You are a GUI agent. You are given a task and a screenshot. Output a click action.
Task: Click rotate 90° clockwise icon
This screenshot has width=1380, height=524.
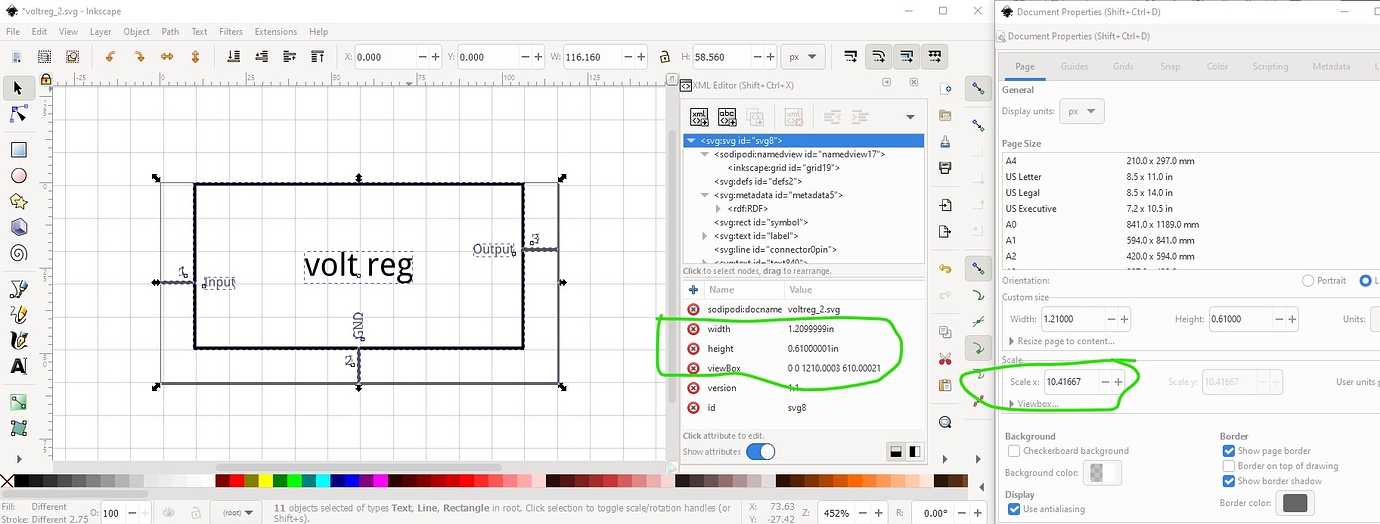point(139,57)
